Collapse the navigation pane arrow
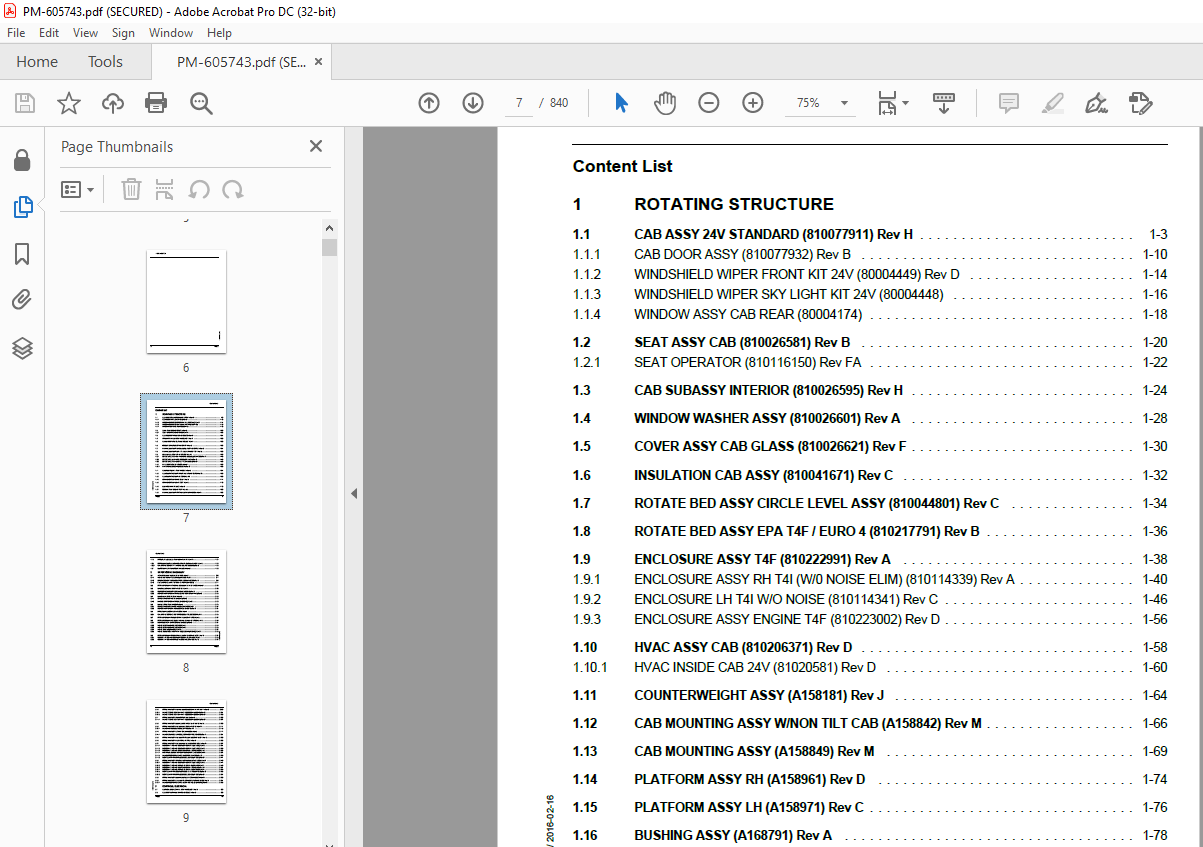The width and height of the screenshot is (1203, 847). click(354, 493)
